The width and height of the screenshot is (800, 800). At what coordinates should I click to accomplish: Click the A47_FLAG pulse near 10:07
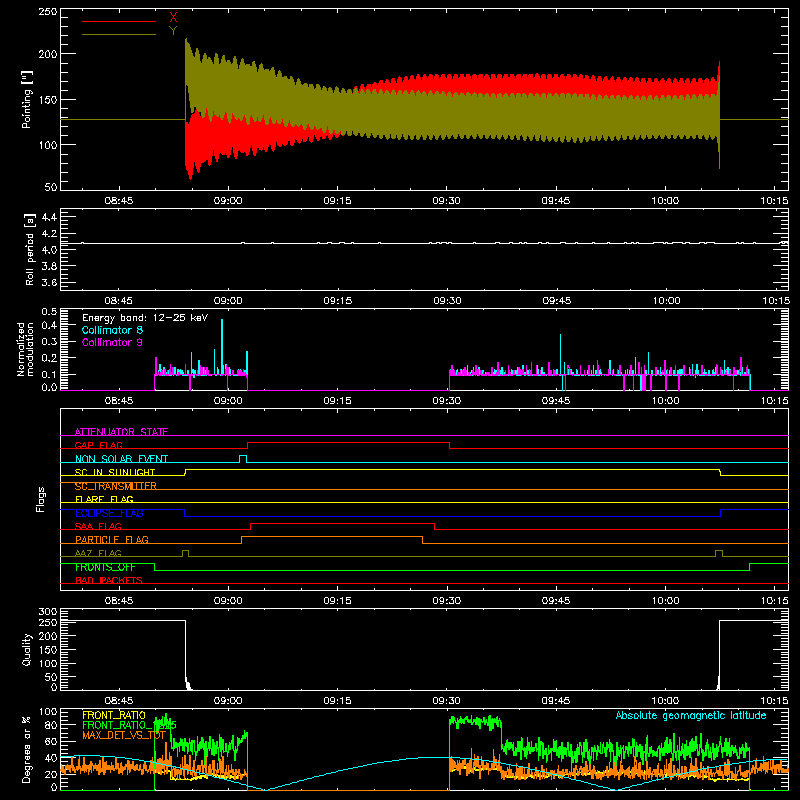(719, 553)
